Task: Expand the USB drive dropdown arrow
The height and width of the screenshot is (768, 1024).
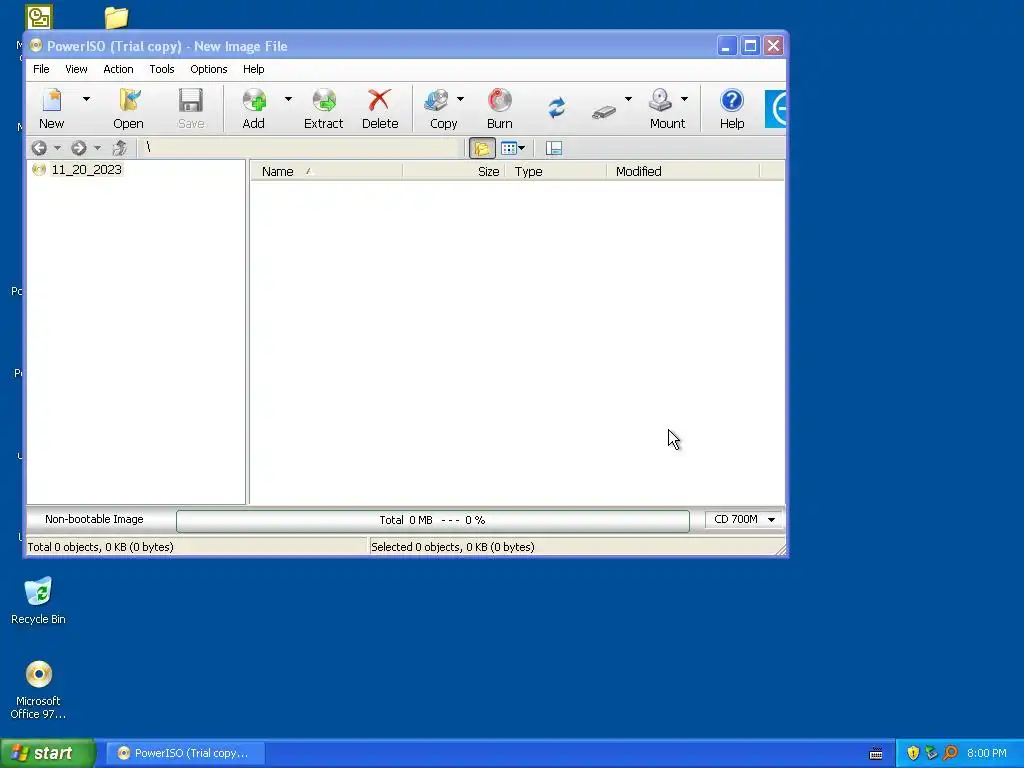Action: click(x=628, y=99)
